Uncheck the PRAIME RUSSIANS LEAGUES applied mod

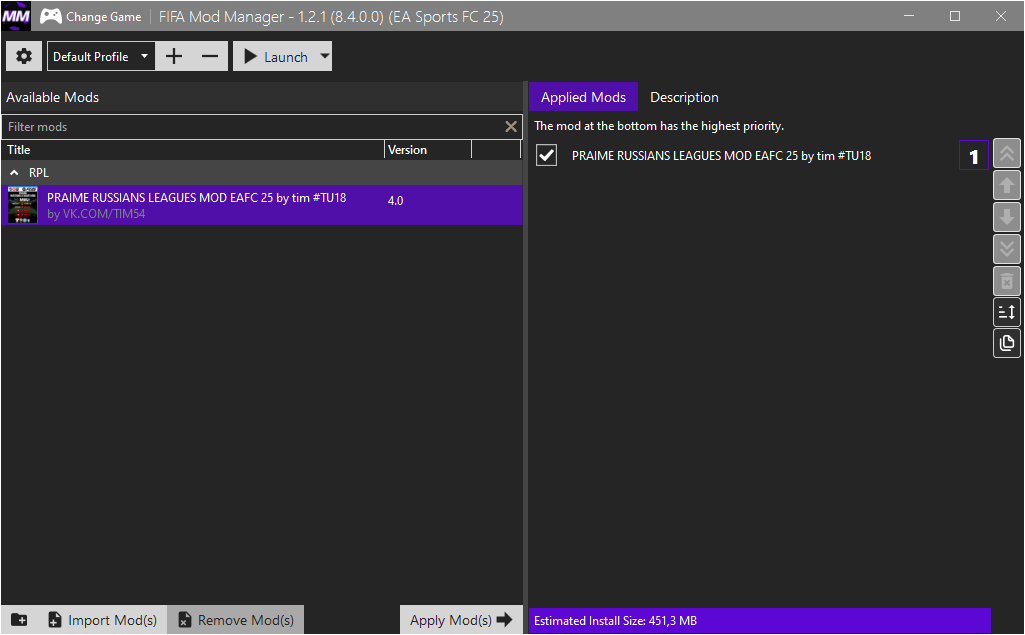(546, 156)
